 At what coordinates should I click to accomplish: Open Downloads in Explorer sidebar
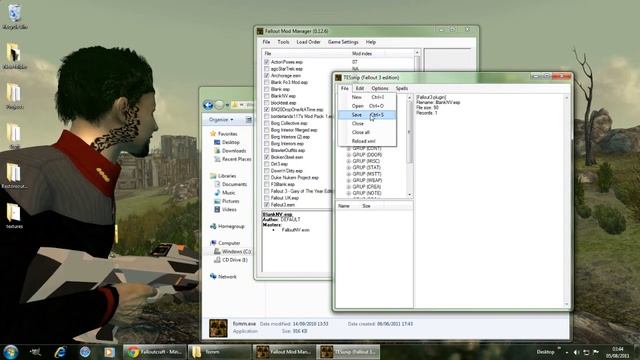[x=230, y=151]
